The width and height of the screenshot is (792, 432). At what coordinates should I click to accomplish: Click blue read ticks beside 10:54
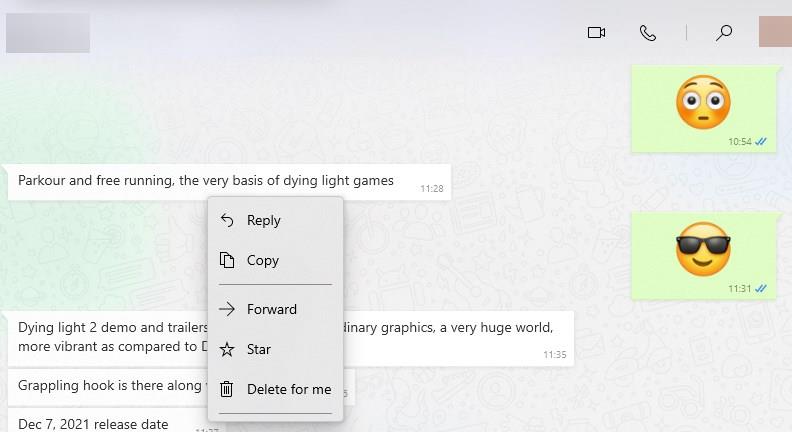tap(761, 142)
